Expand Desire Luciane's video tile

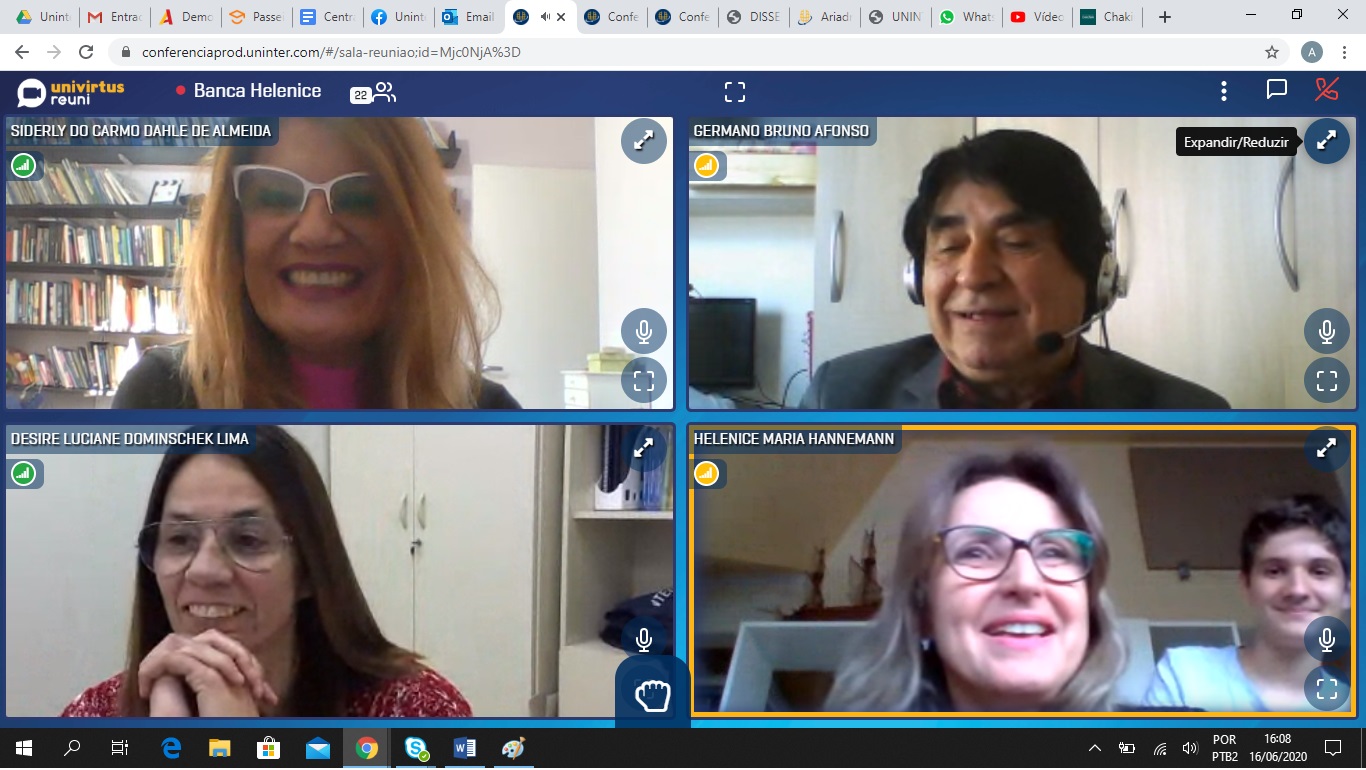point(643,449)
